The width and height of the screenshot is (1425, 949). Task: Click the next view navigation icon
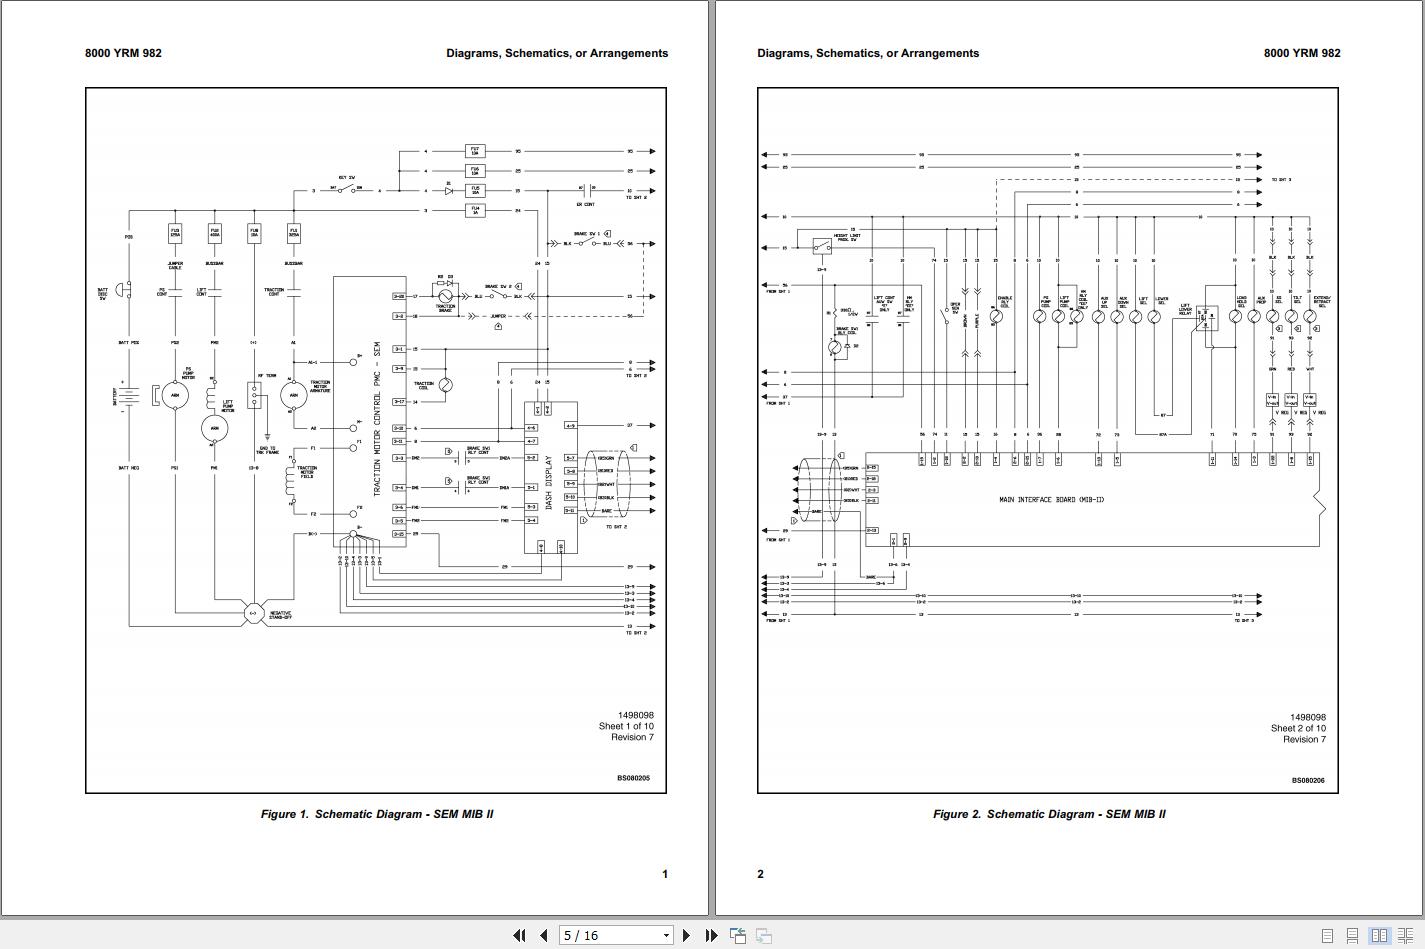(763, 935)
